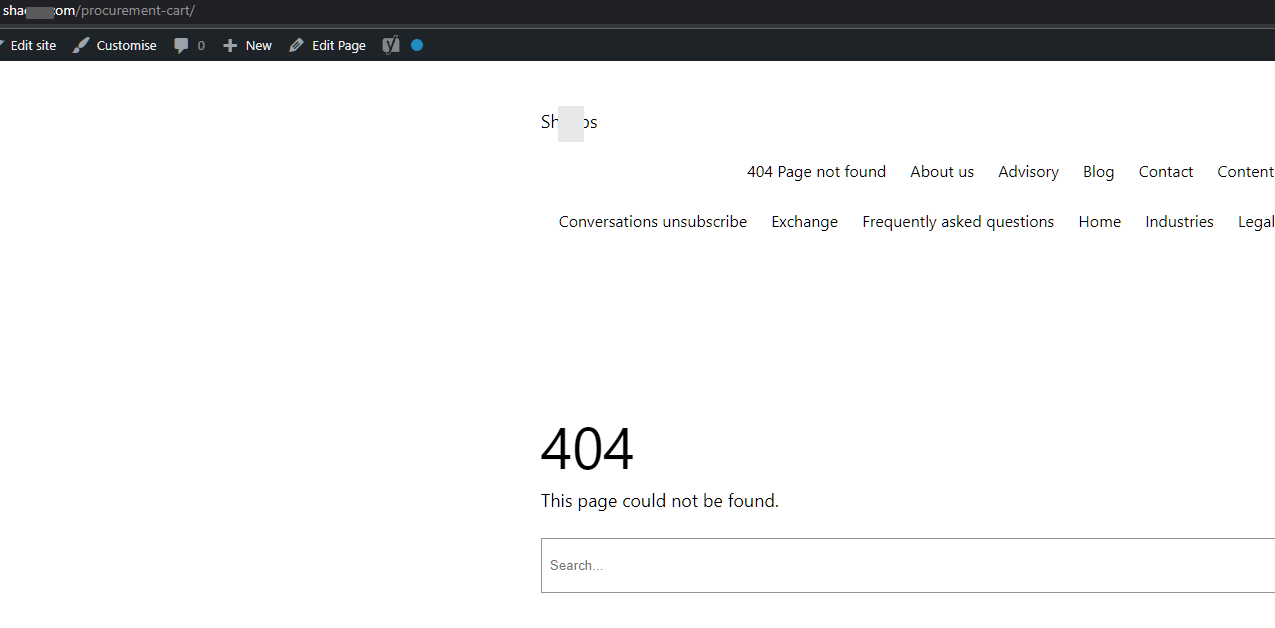Open the Yoast SEO icon menu
The width and height of the screenshot is (1275, 628).
click(391, 45)
